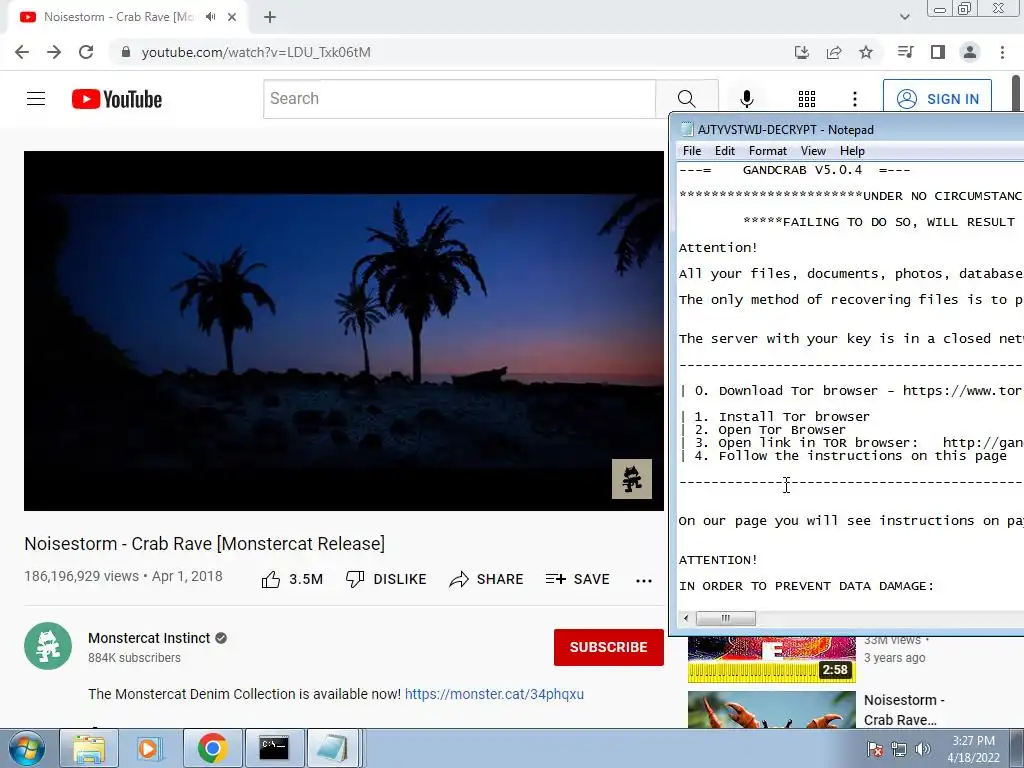Image resolution: width=1024 pixels, height=768 pixels.
Task: Click the browser back arrow
Action: [x=22, y=52]
